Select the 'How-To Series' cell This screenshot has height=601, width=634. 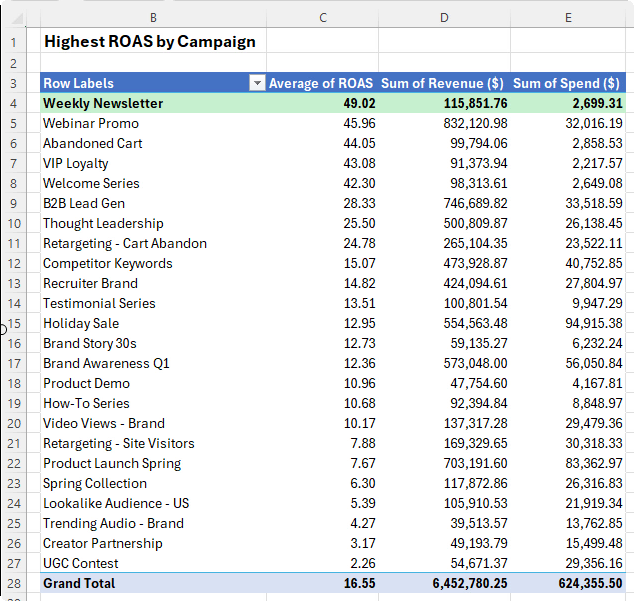point(153,403)
